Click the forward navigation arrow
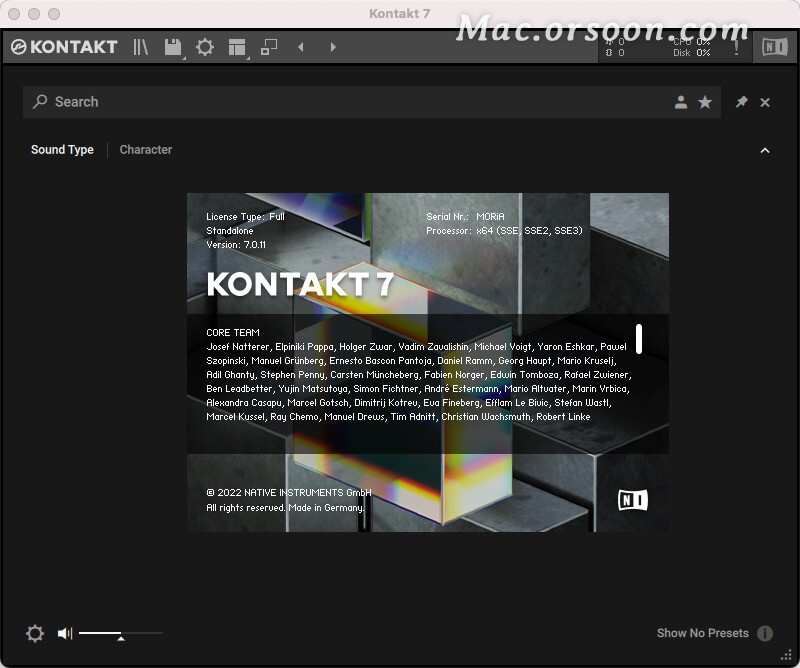 pyautogui.click(x=333, y=46)
